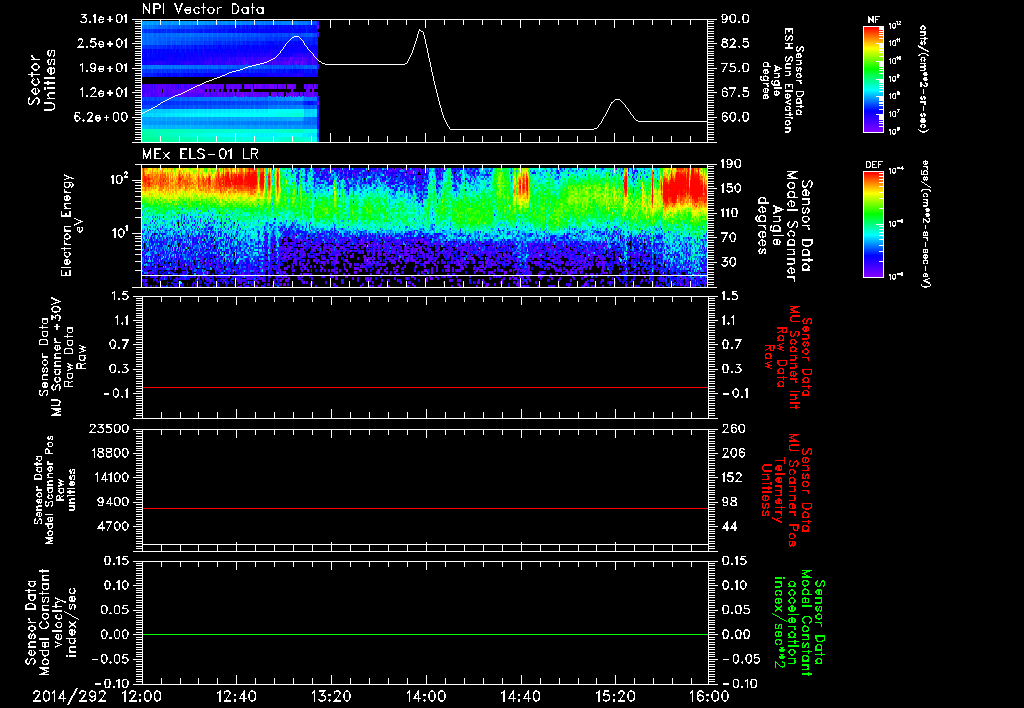This screenshot has height=708, width=1024.
Task: Click the 150 scanner angle tick label
Action: [731, 188]
